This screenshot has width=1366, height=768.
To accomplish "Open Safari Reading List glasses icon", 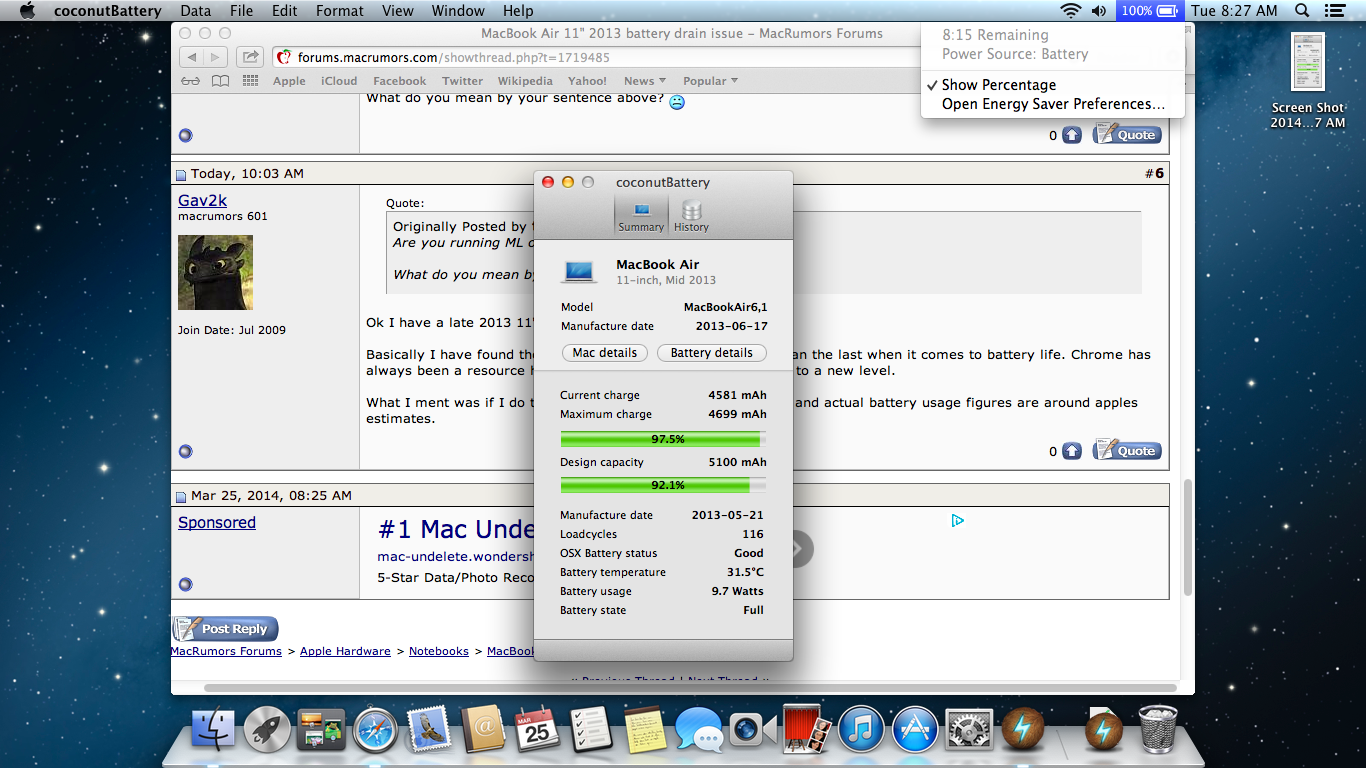I will pos(190,81).
